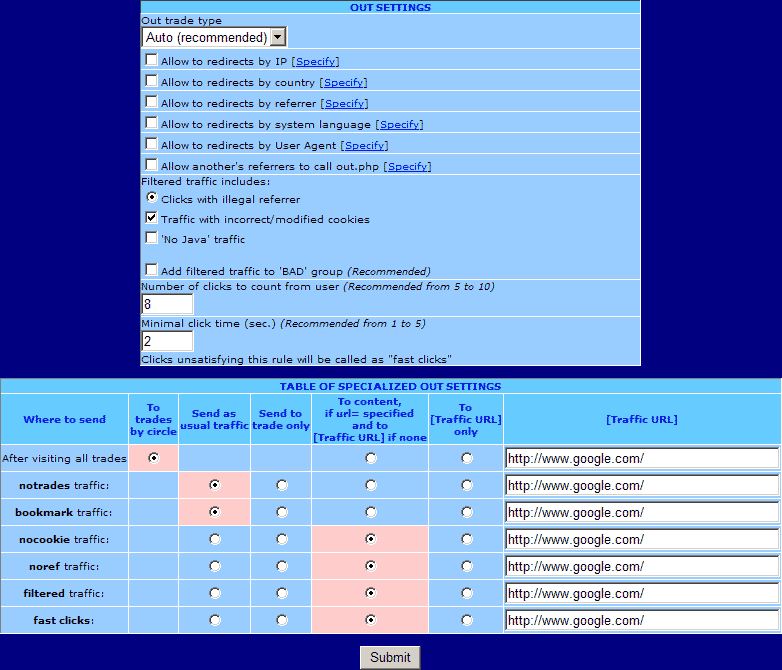Select Send to trade only for bookmark traffic
Viewport: 782px width, 670px height.
tap(282, 512)
